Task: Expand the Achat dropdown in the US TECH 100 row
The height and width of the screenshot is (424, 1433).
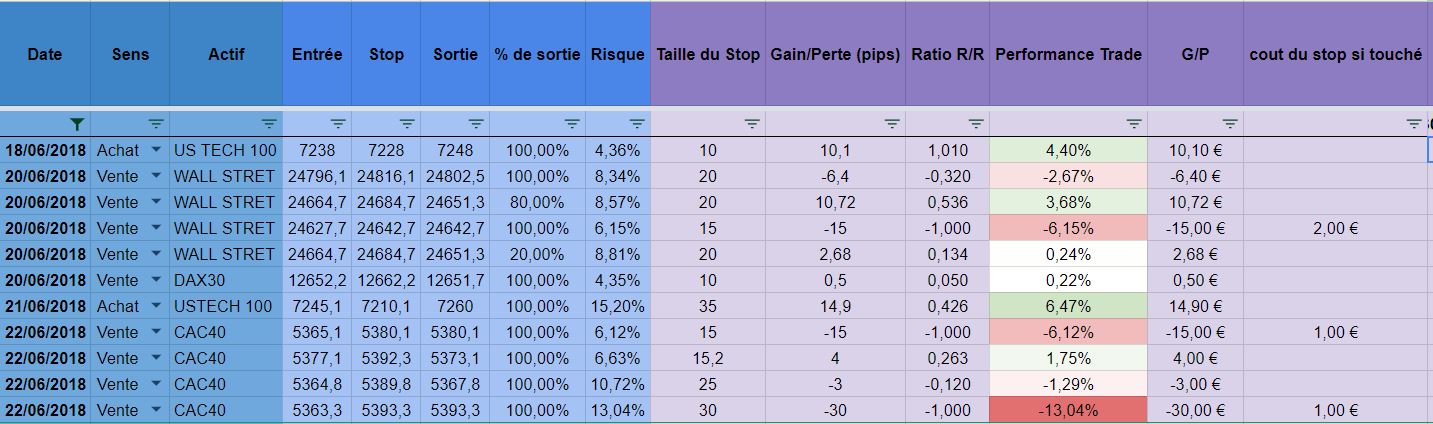Action: tap(155, 150)
